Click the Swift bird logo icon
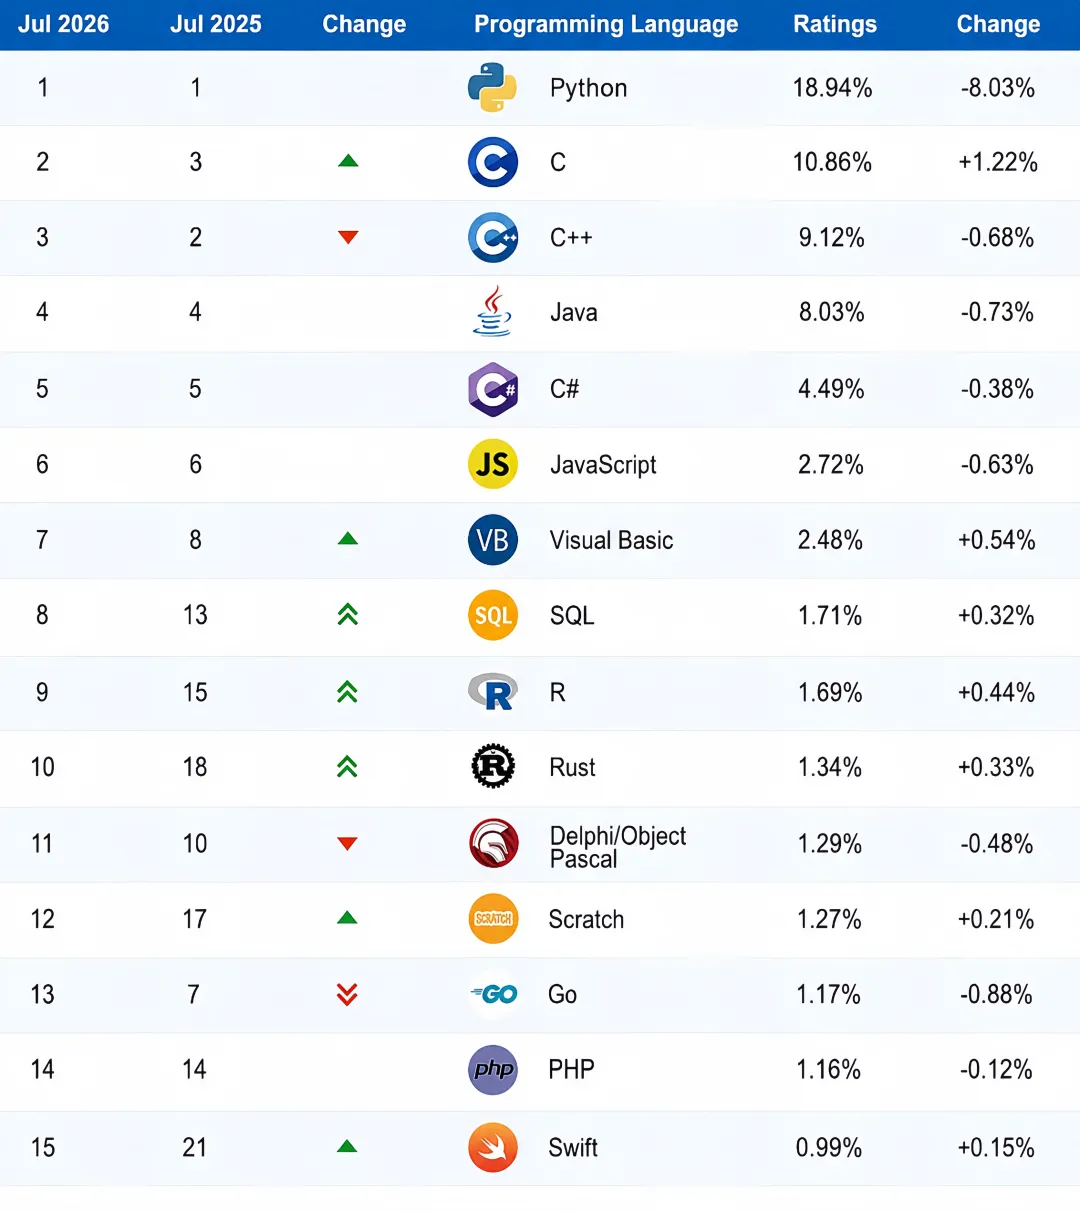The image size is (1080, 1212). point(493,1147)
